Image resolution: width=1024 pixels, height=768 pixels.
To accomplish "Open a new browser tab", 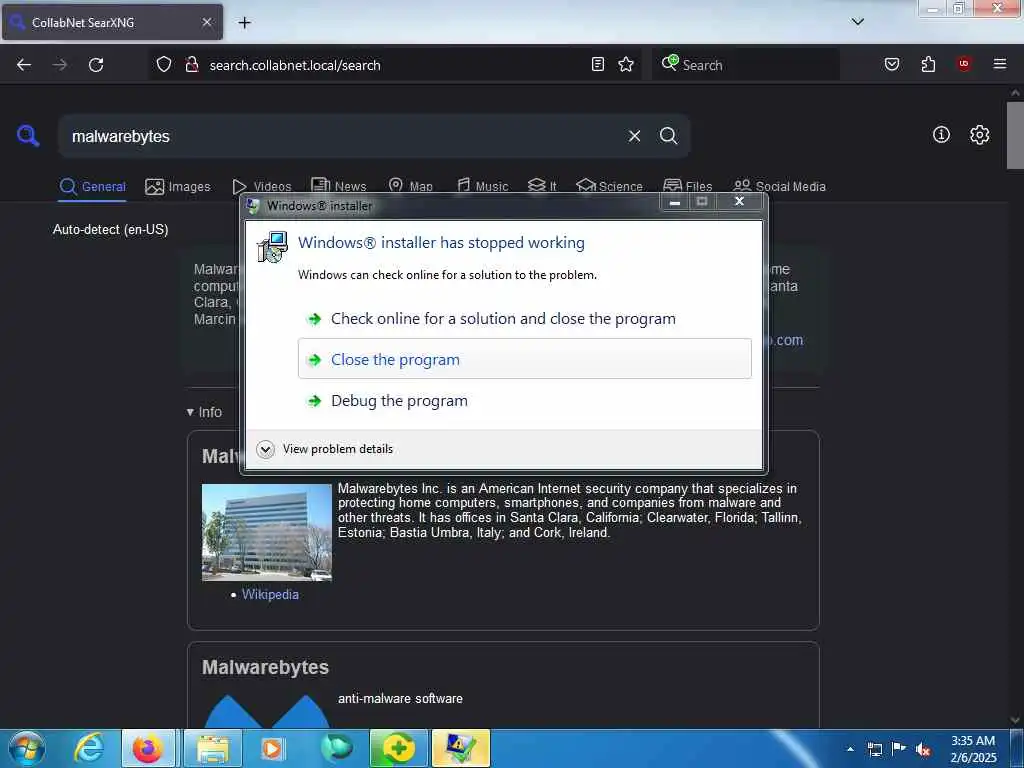I will pyautogui.click(x=244, y=23).
